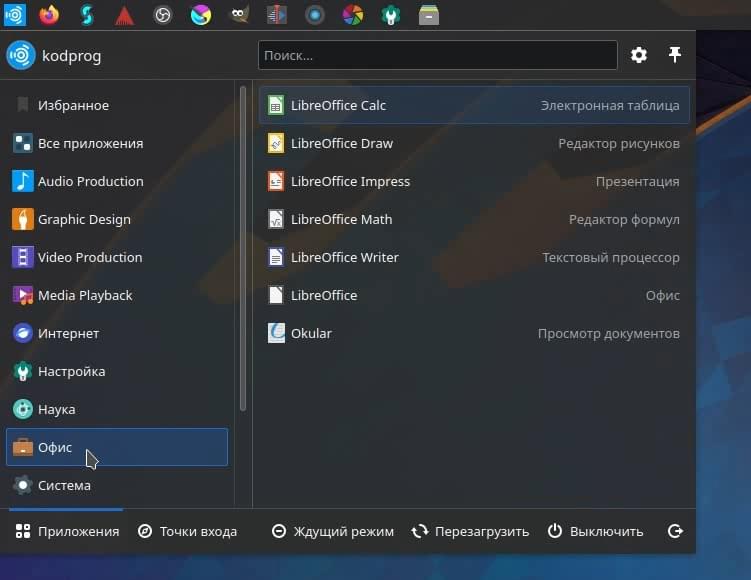Launch Ardour red triangle icon

tap(125, 15)
